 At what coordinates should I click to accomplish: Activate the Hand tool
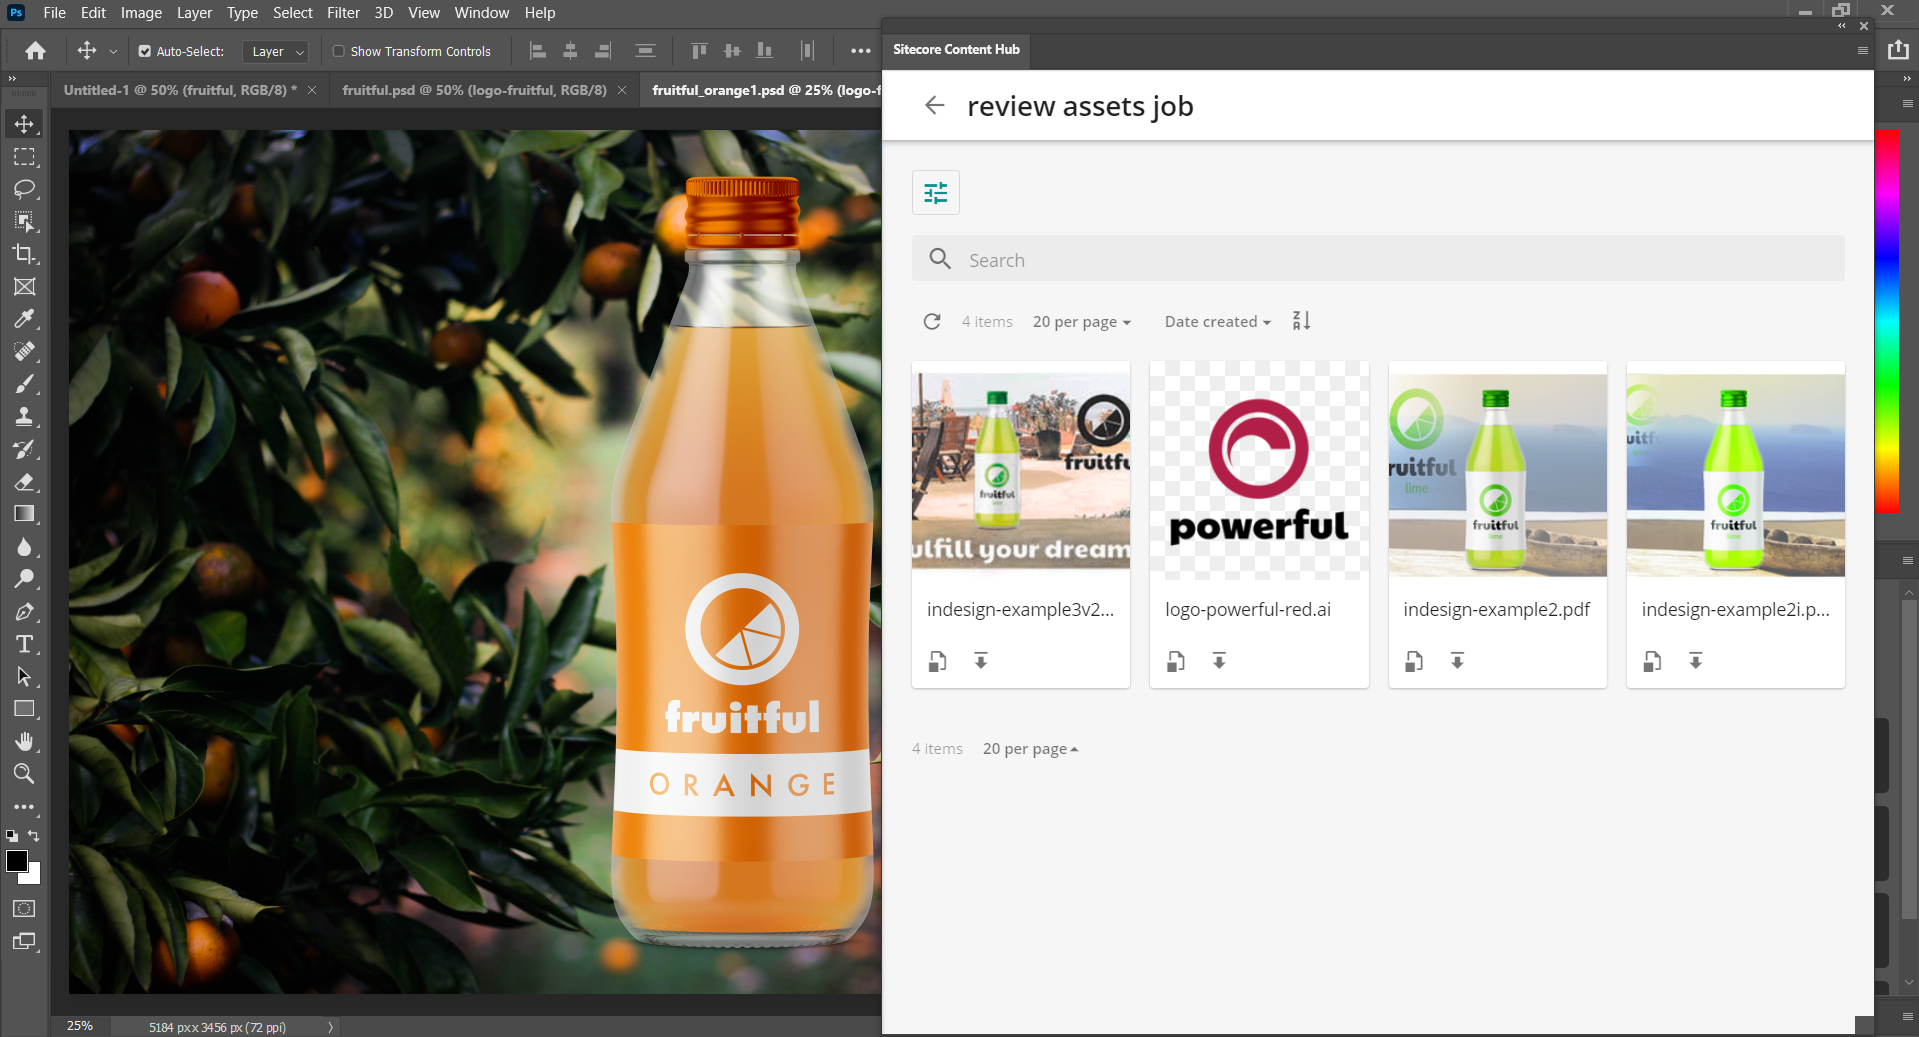coord(24,741)
